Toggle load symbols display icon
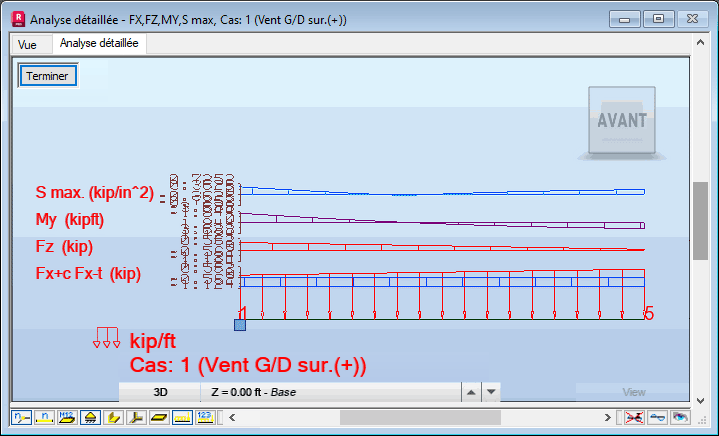The width and height of the screenshot is (719, 436). tap(182, 418)
